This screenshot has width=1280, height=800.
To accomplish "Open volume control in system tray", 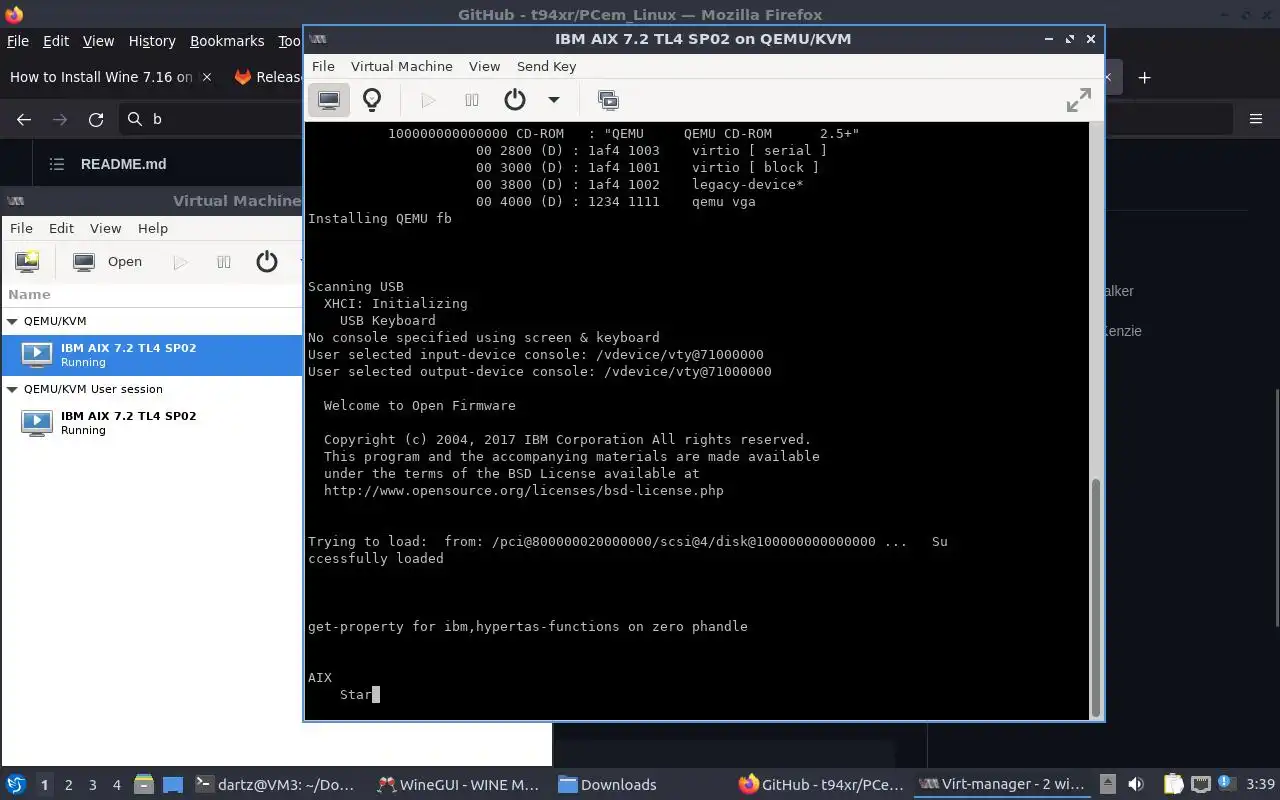I will pos(1136,785).
